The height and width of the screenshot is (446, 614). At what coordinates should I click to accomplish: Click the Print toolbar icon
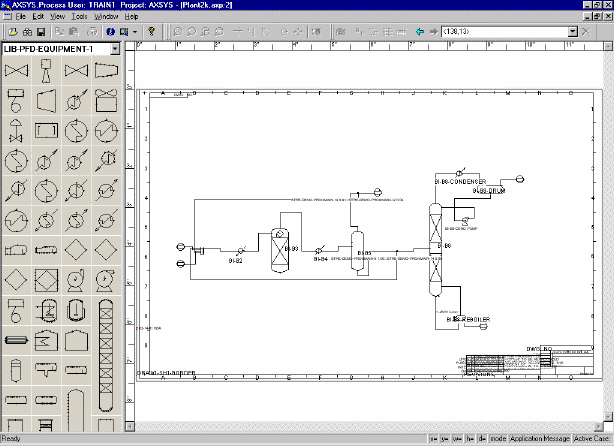pyautogui.click(x=92, y=32)
